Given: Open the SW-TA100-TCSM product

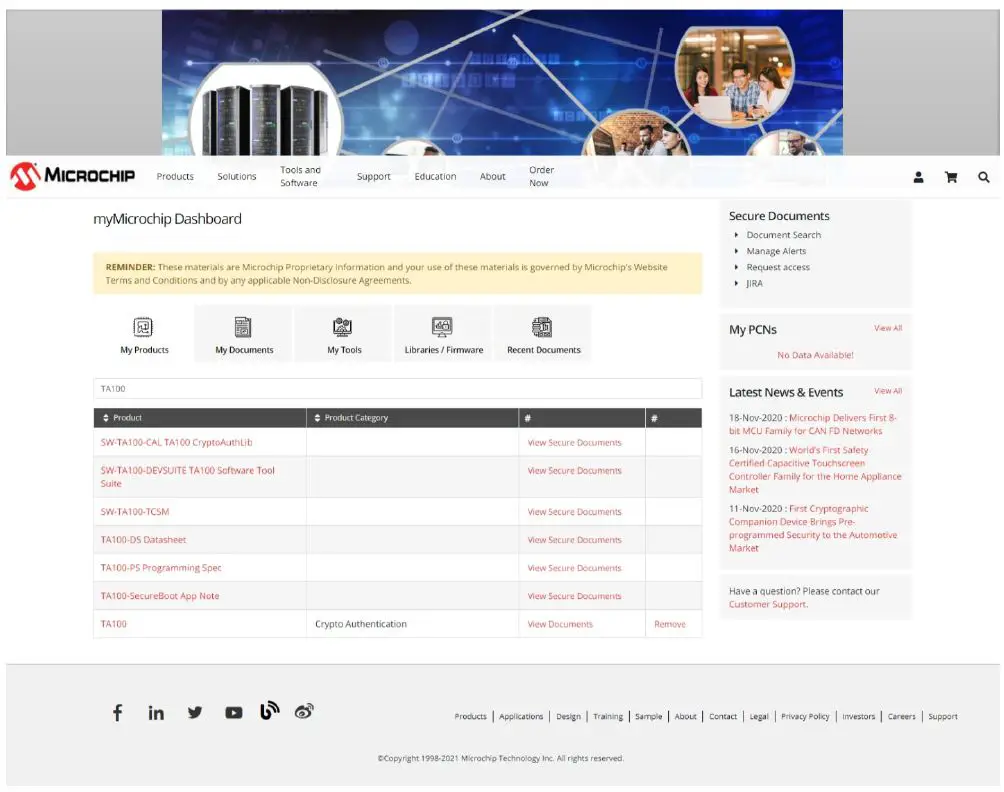Looking at the screenshot, I should [134, 512].
